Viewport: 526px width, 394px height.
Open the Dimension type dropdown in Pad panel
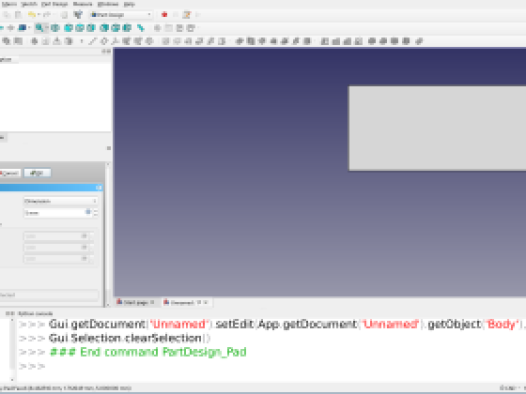point(61,201)
